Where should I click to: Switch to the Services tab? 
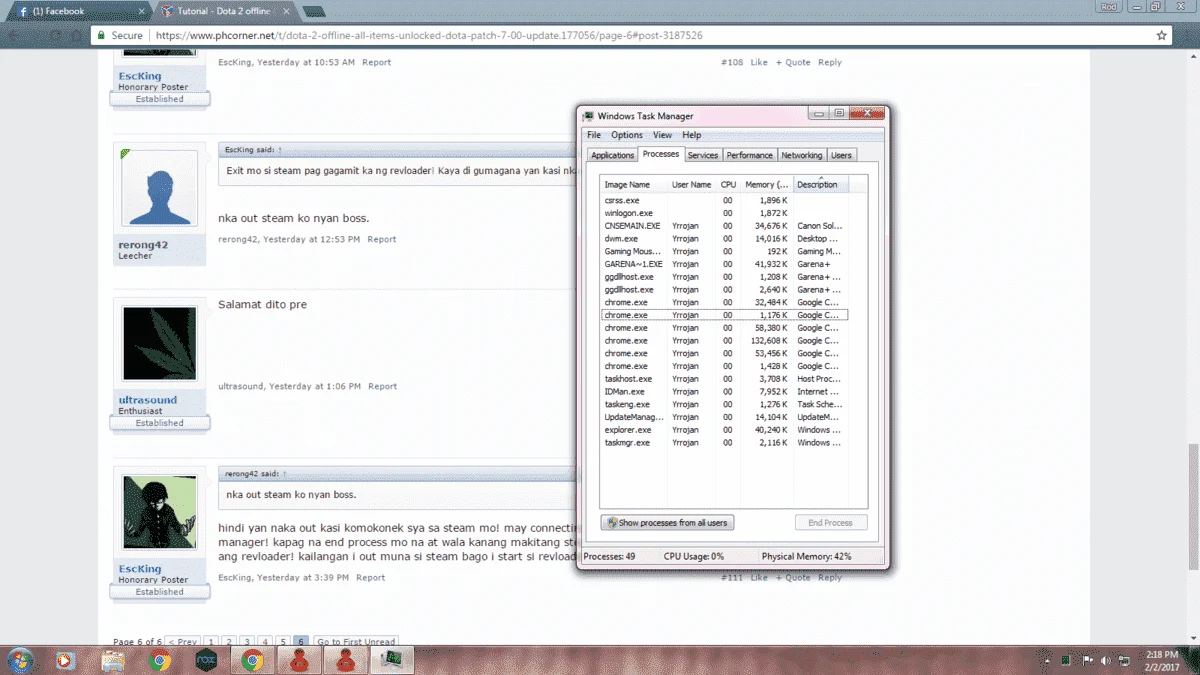703,155
